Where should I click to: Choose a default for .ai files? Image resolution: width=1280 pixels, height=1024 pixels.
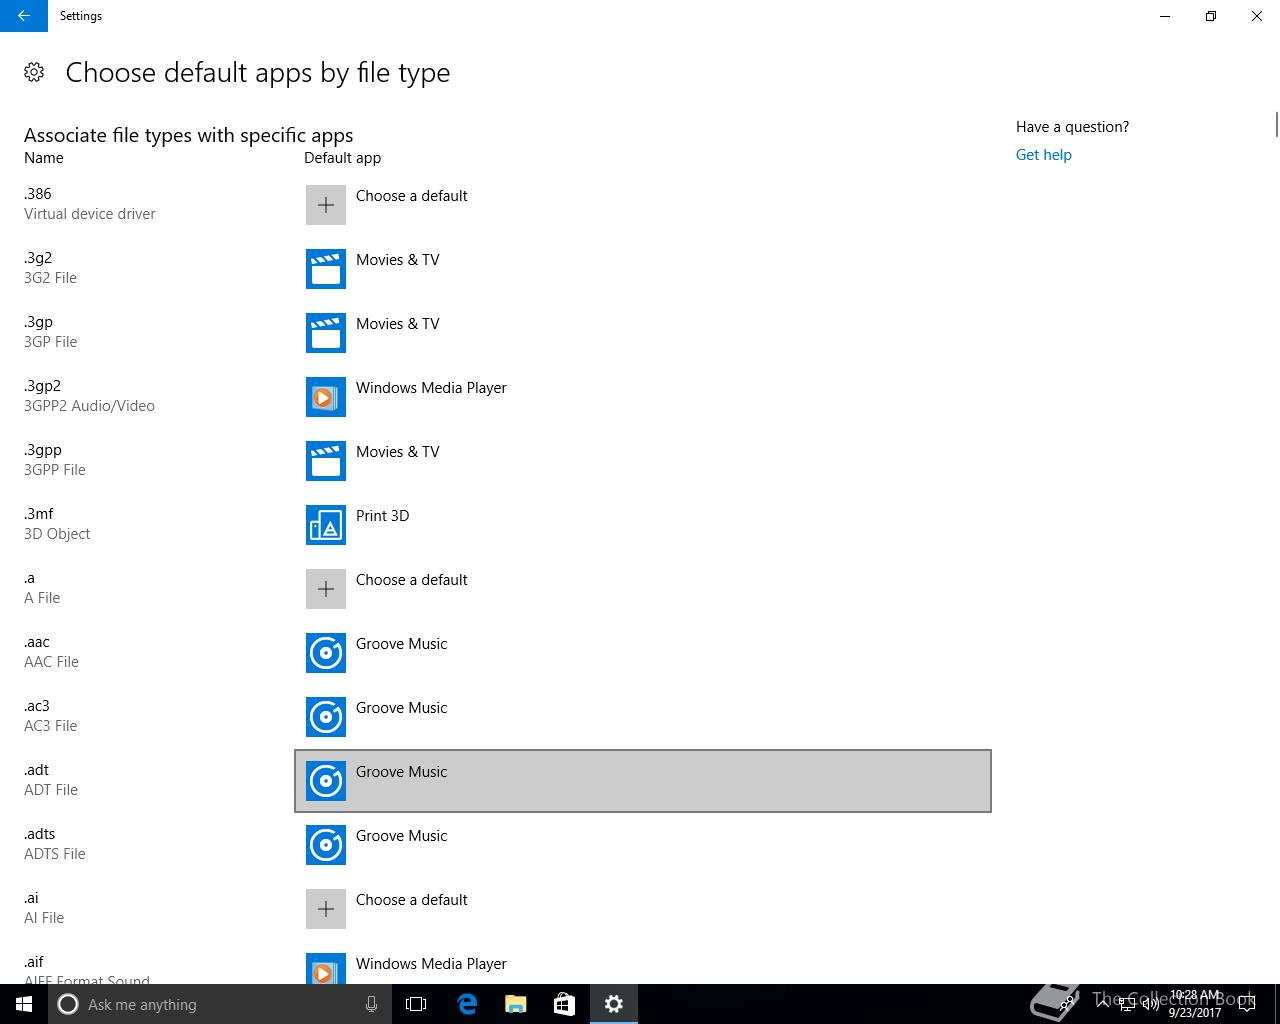pyautogui.click(x=643, y=909)
